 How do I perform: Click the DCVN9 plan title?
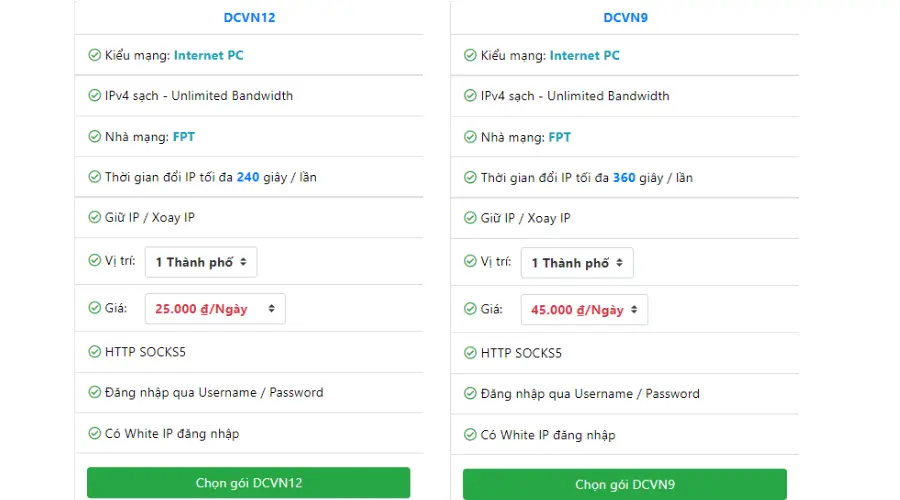pos(625,17)
